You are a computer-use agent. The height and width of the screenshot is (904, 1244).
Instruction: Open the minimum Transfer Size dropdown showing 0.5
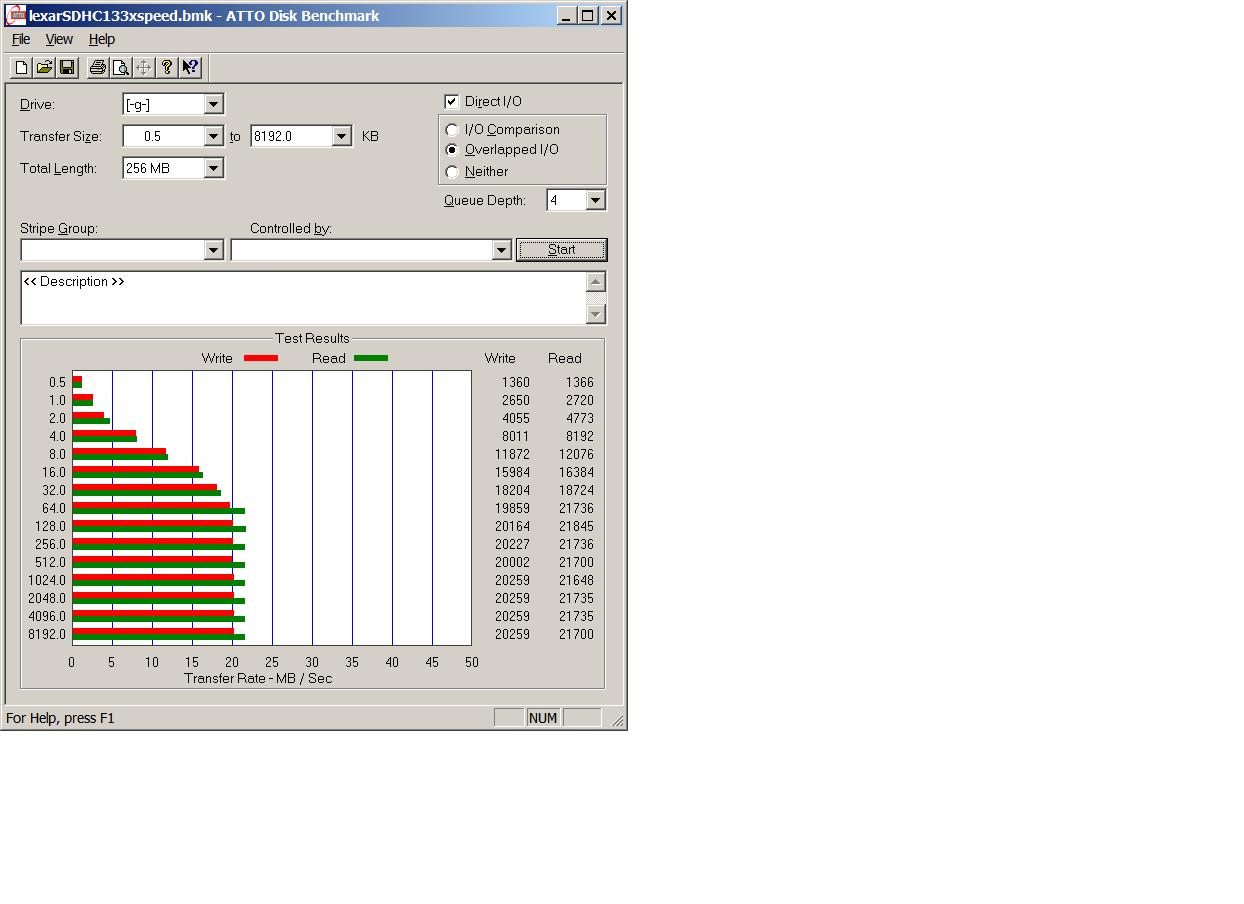[213, 136]
